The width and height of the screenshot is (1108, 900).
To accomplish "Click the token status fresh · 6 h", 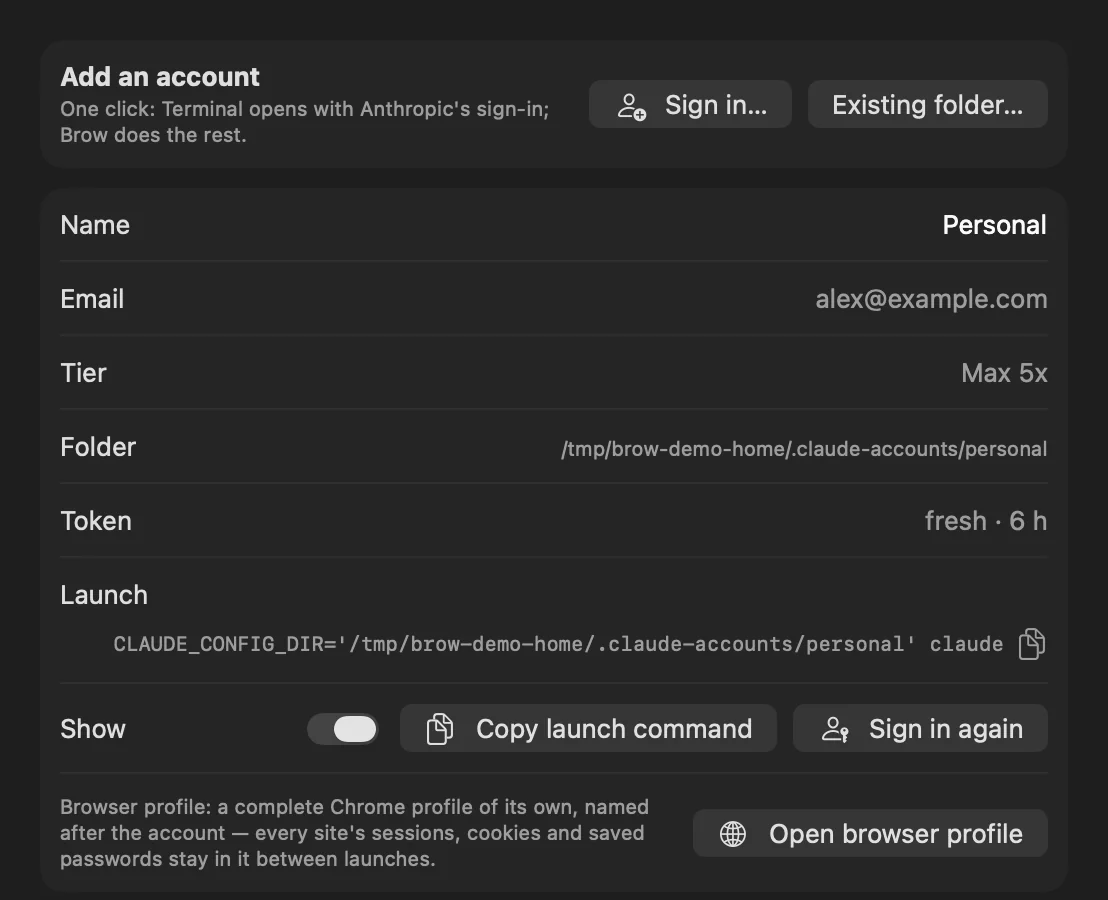I will pos(986,521).
